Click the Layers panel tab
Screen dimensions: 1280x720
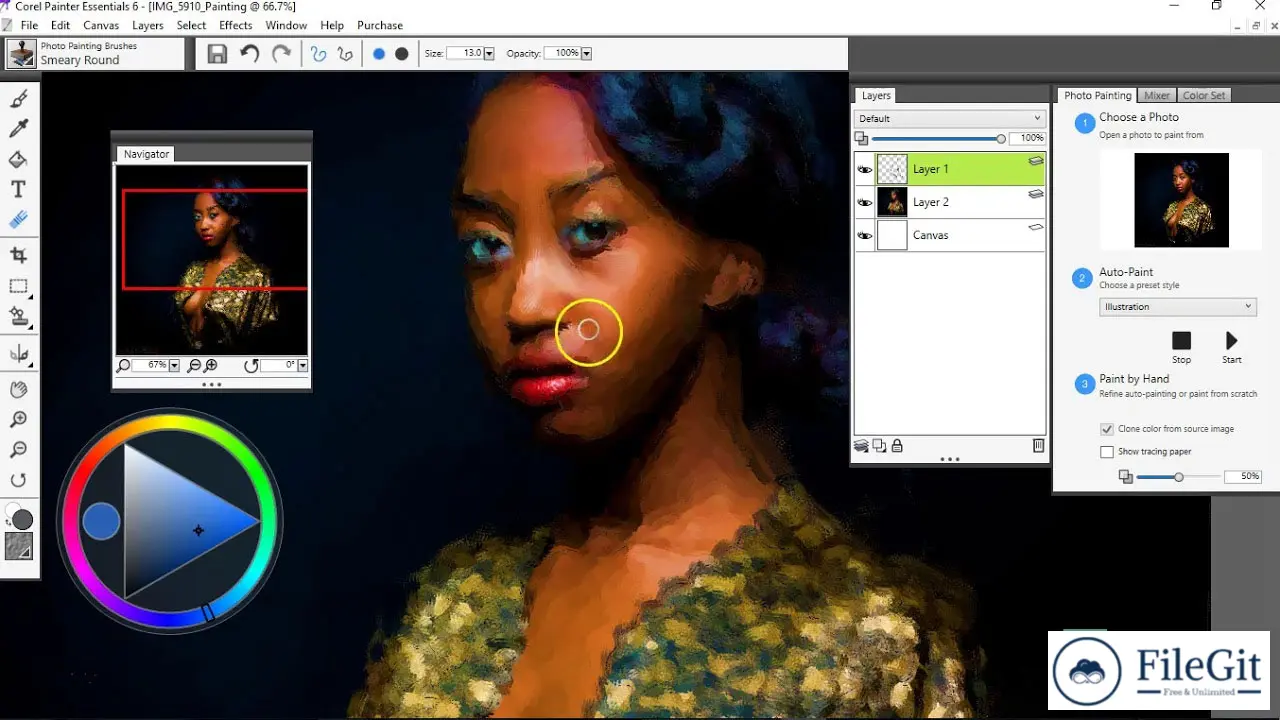coord(876,96)
